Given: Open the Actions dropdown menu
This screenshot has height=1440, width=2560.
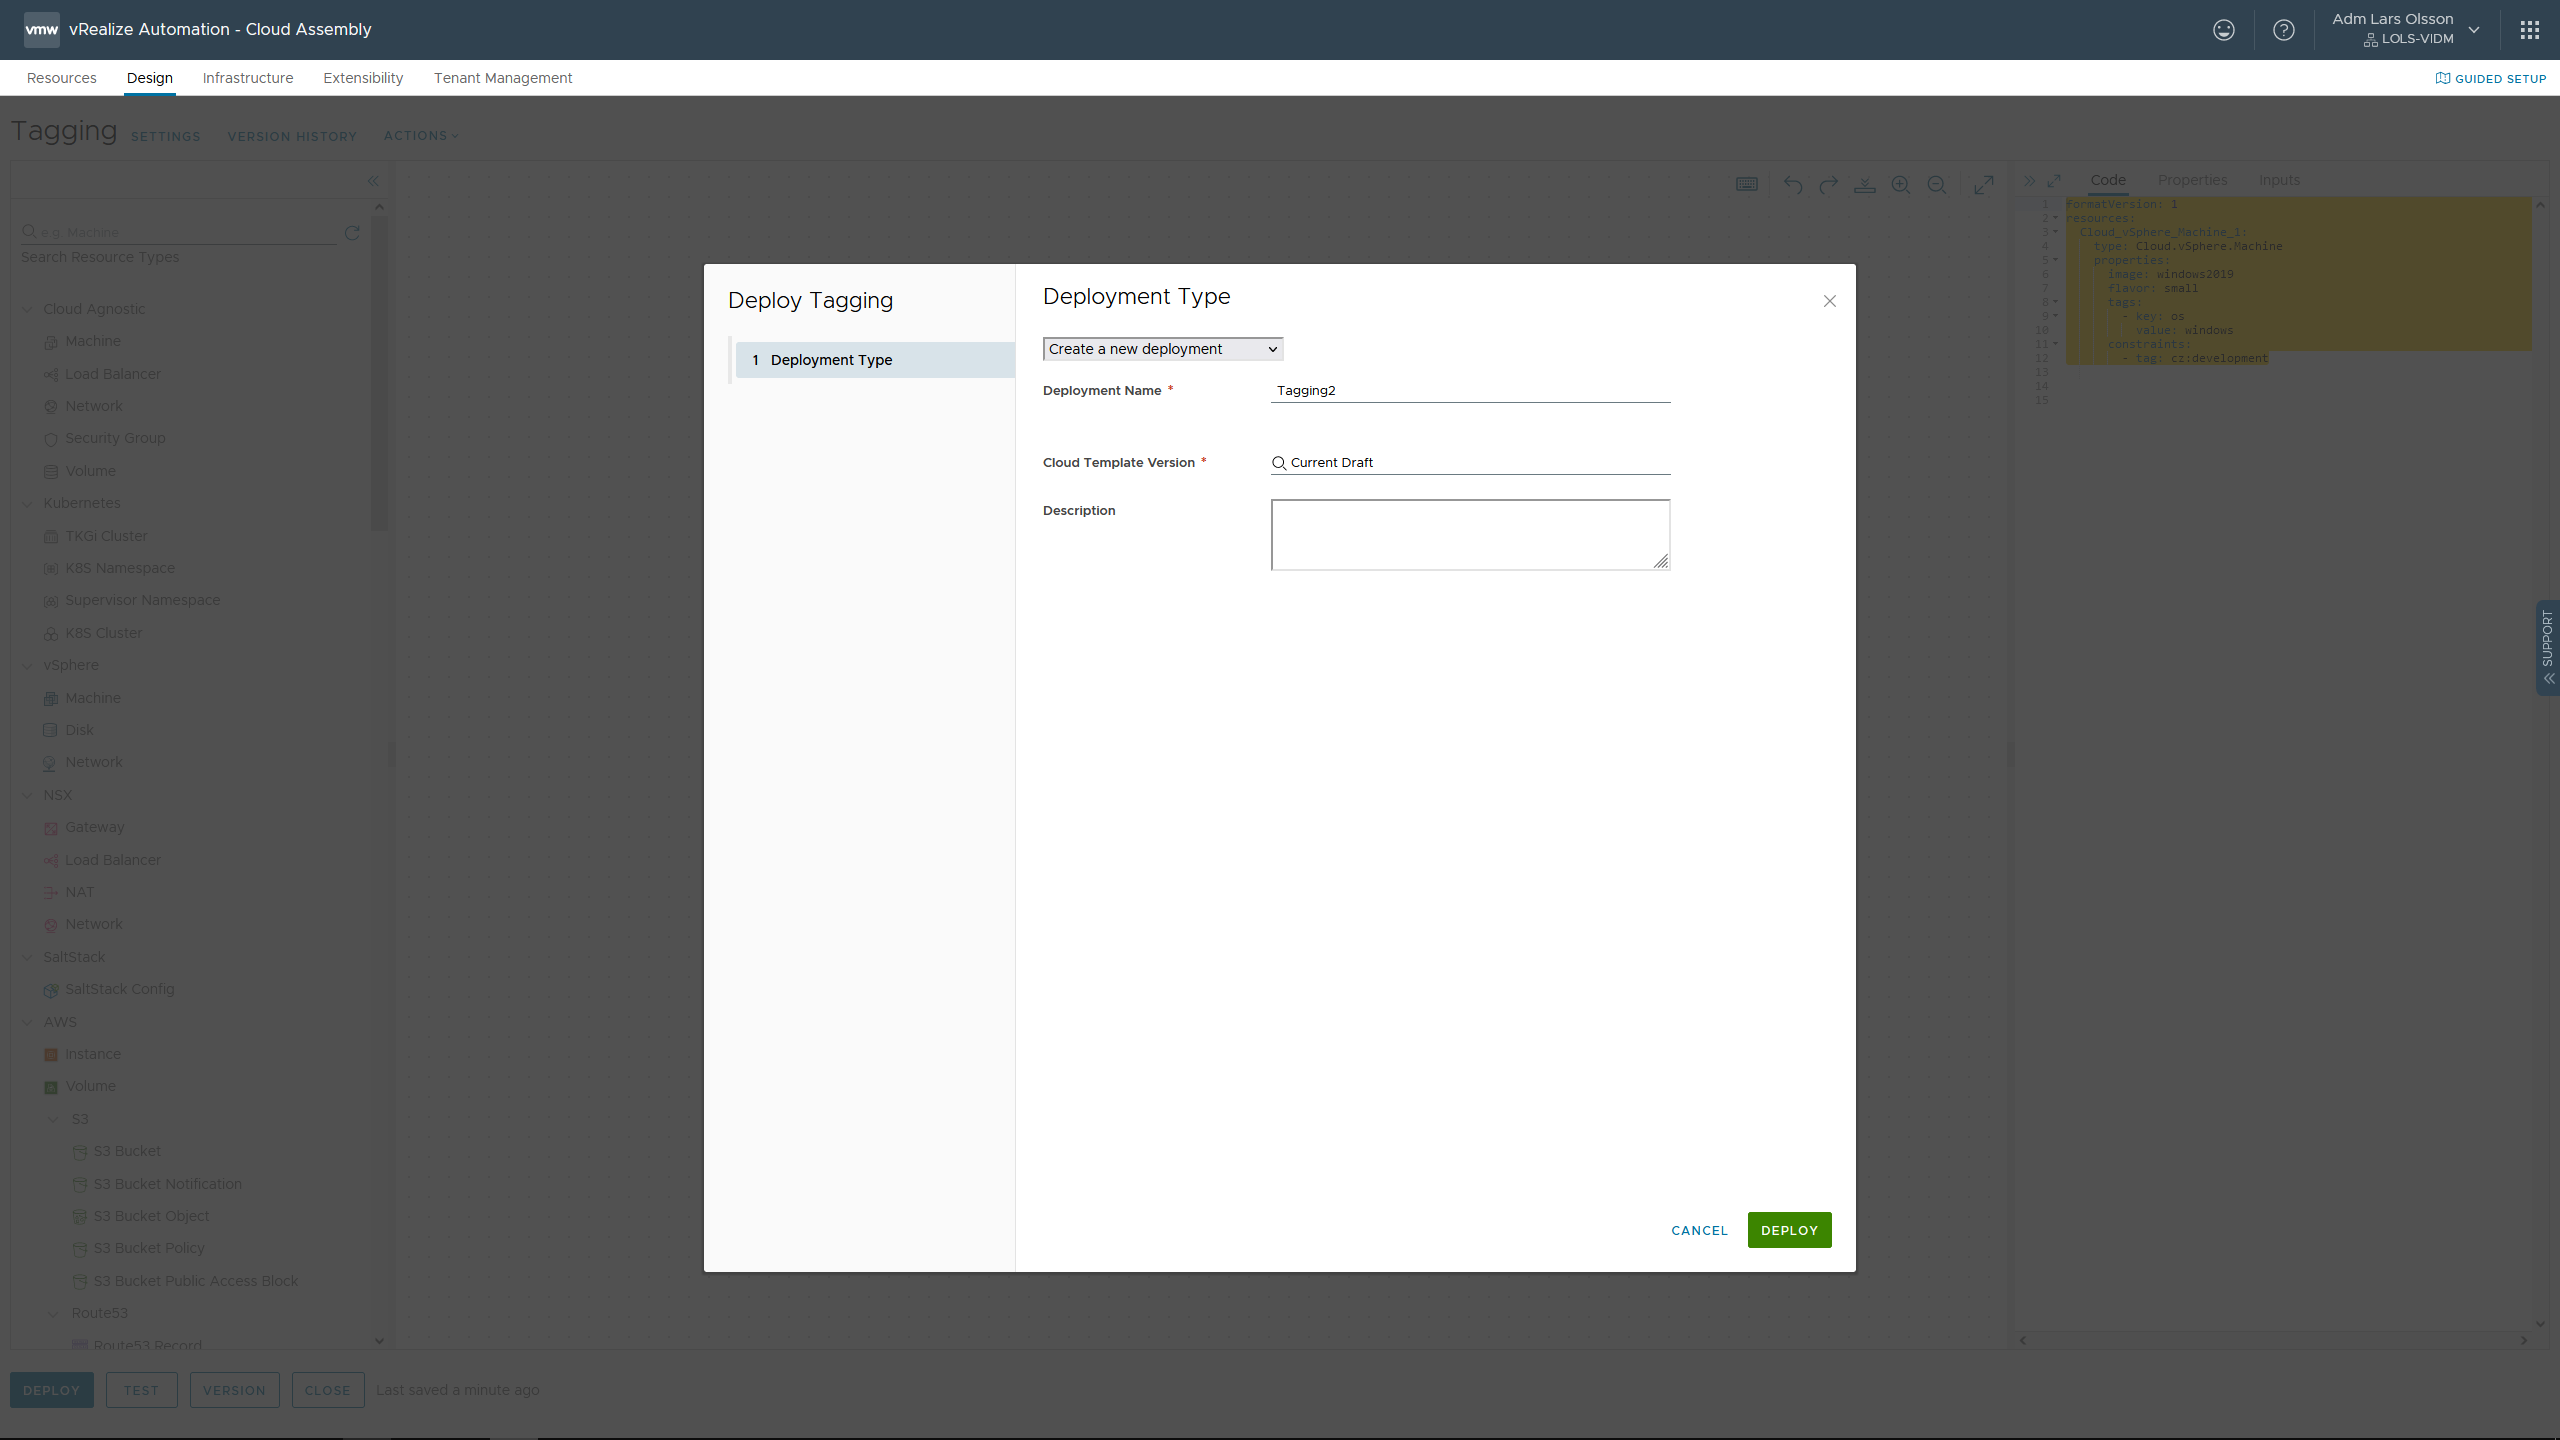Looking at the screenshot, I should (421, 135).
